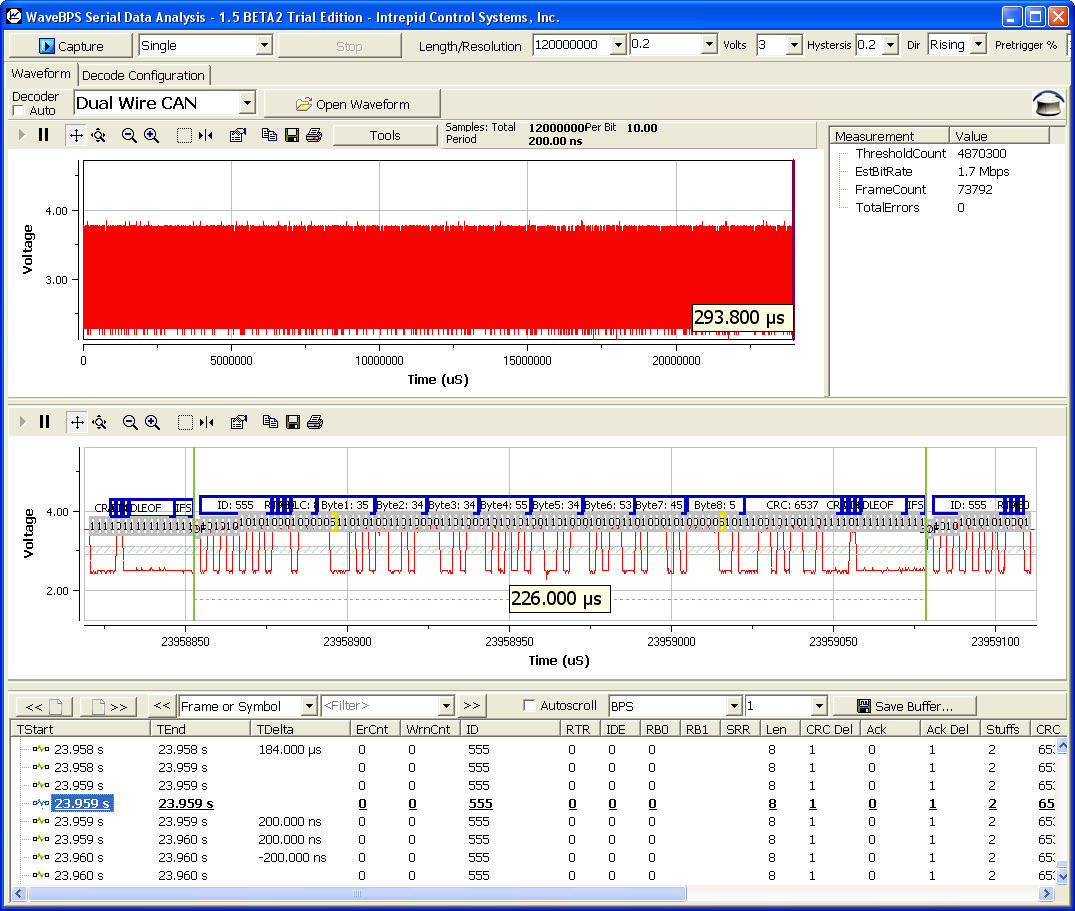
Task: Search forward with the >> button after Filter
Action: (x=472, y=705)
